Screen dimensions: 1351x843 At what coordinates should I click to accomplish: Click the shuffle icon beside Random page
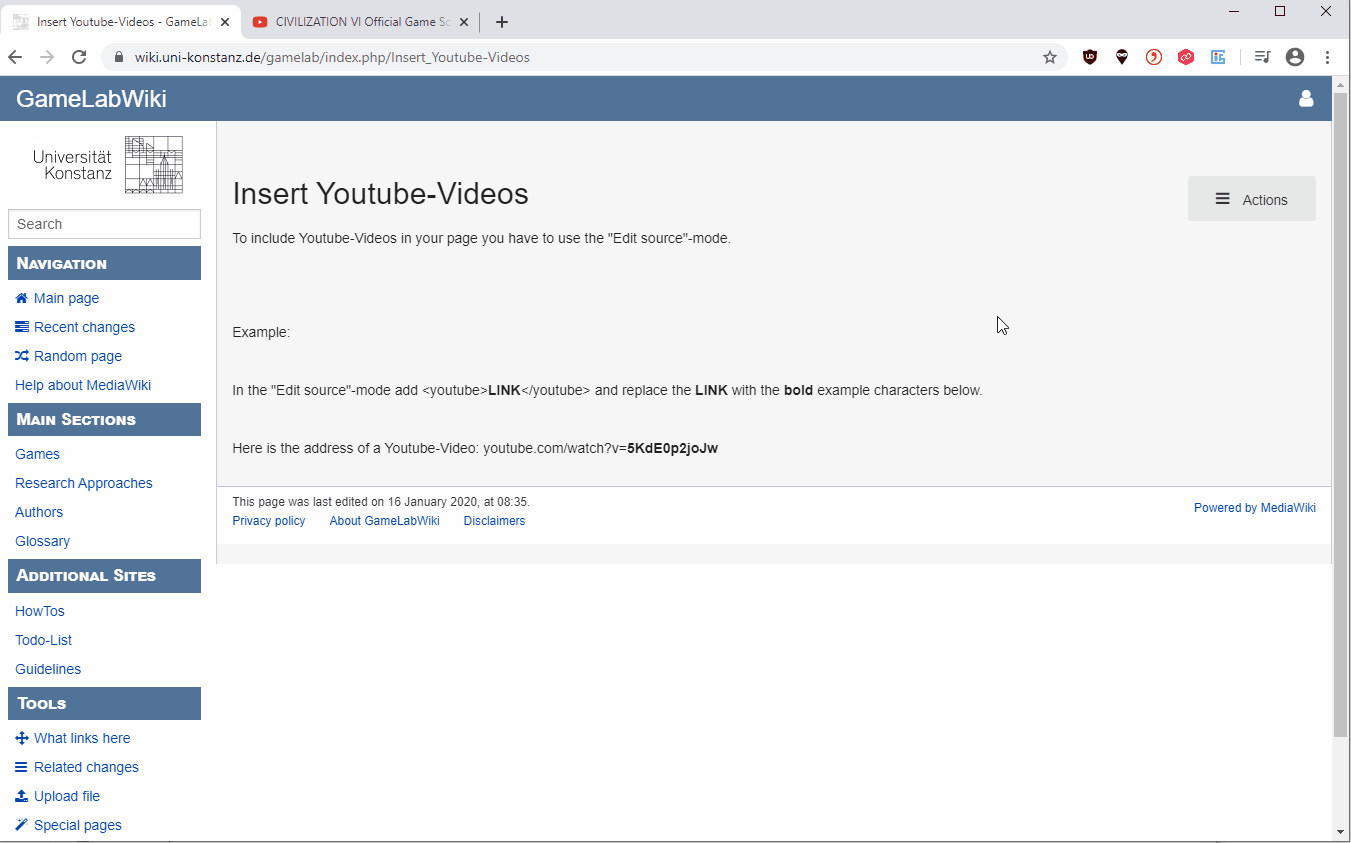[22, 356]
